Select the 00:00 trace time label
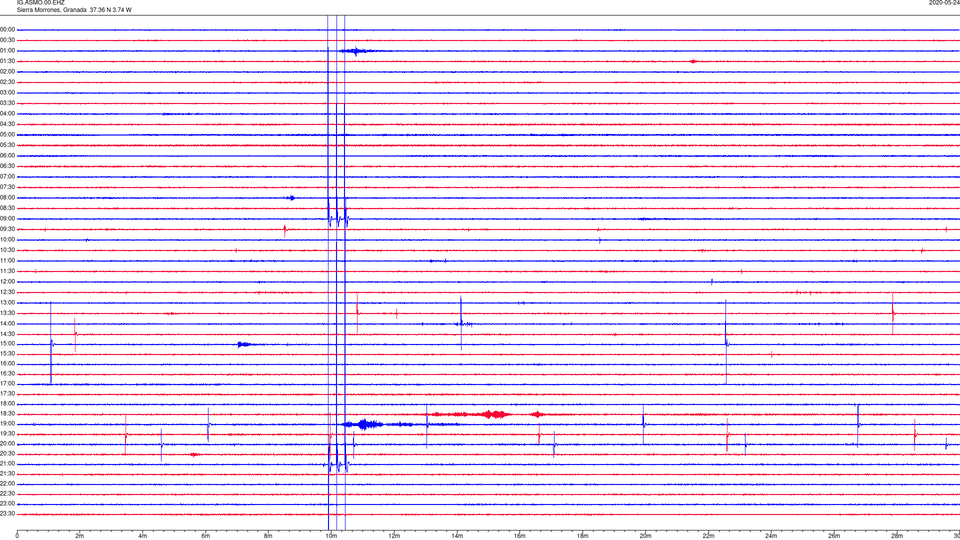The height and width of the screenshot is (540, 960). tap(7, 29)
